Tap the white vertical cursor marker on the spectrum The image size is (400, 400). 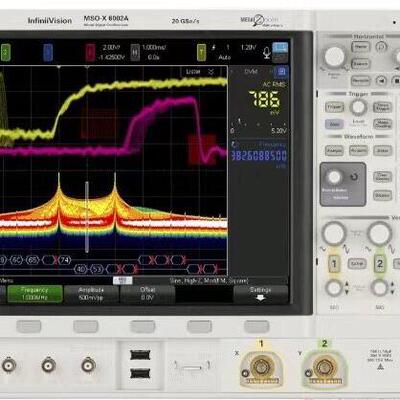pyautogui.click(x=87, y=217)
